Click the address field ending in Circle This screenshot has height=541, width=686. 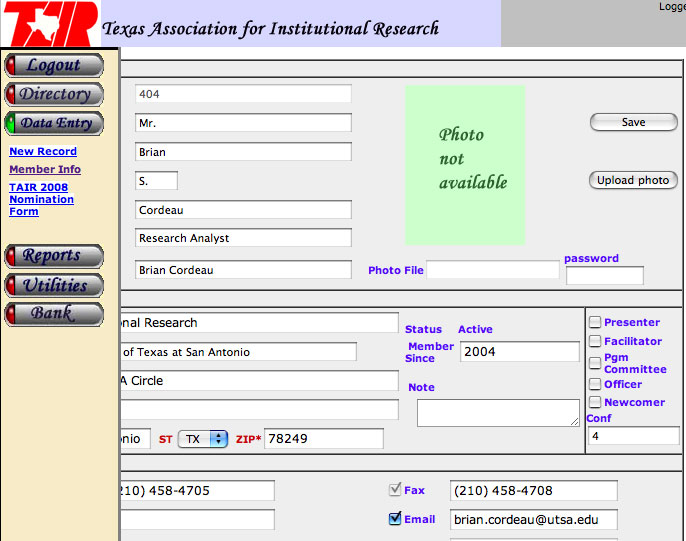(x=259, y=380)
